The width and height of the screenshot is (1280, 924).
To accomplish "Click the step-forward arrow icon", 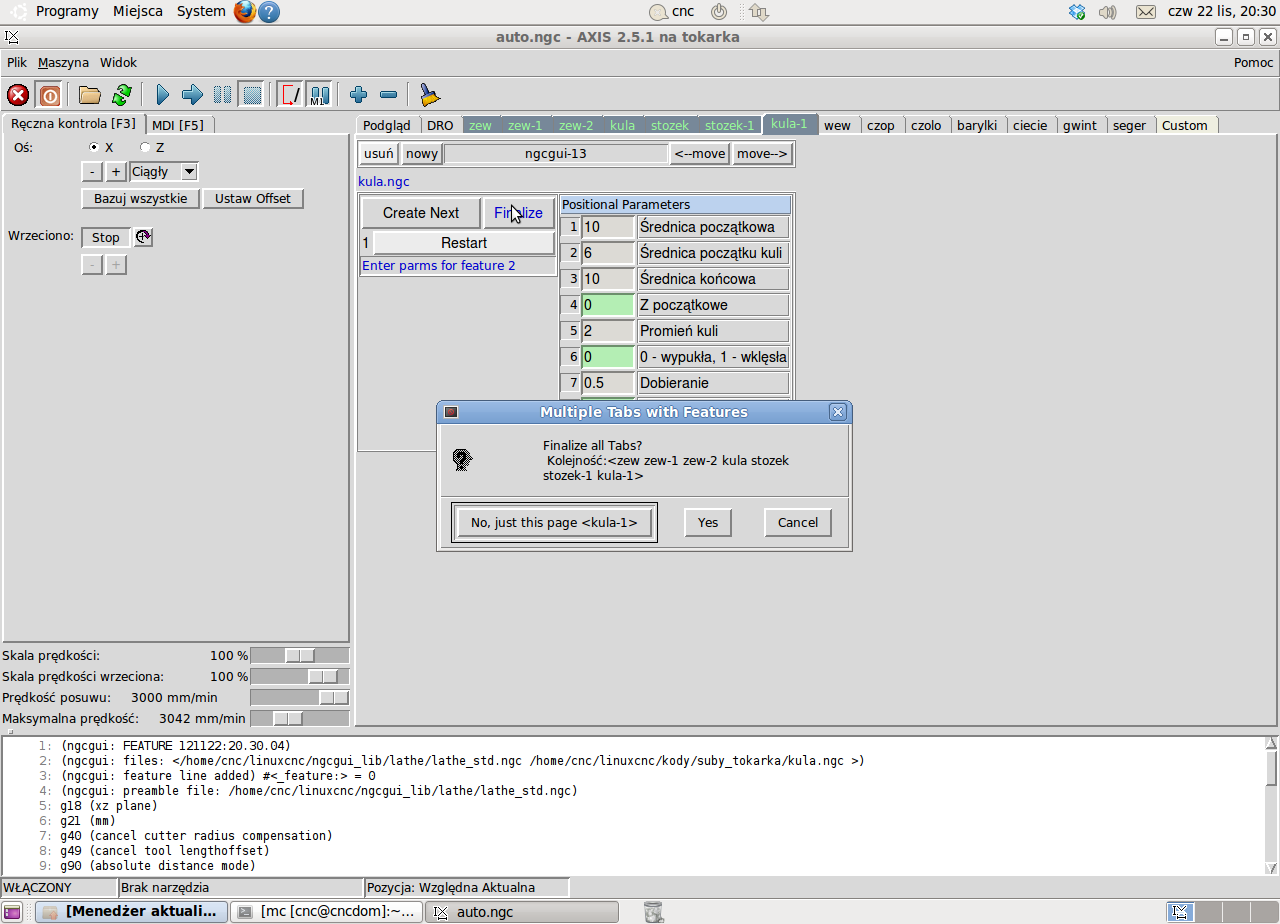I will tap(192, 95).
